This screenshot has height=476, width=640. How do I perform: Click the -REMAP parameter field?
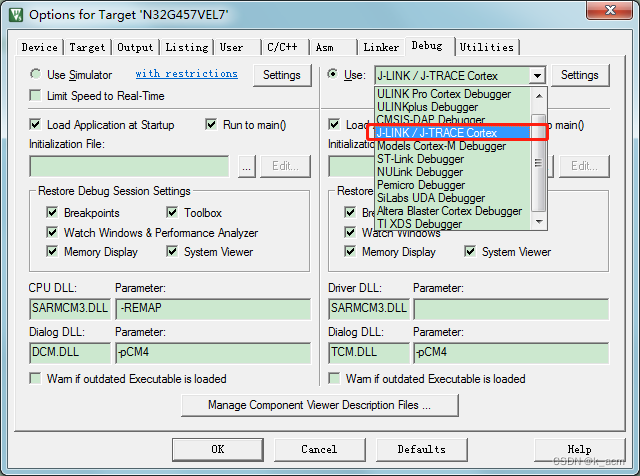pos(213,308)
